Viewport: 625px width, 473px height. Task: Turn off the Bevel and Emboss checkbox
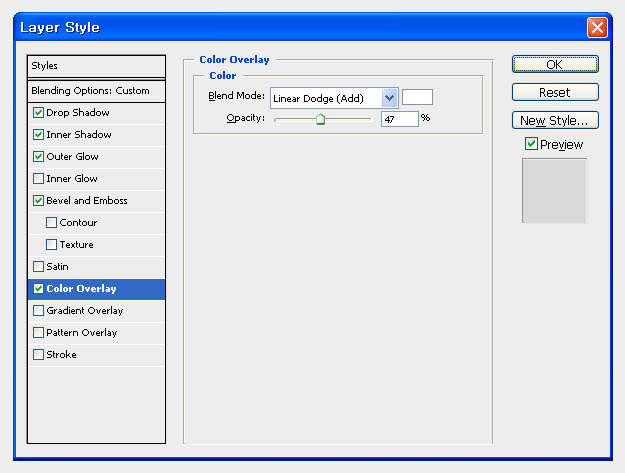tap(38, 200)
